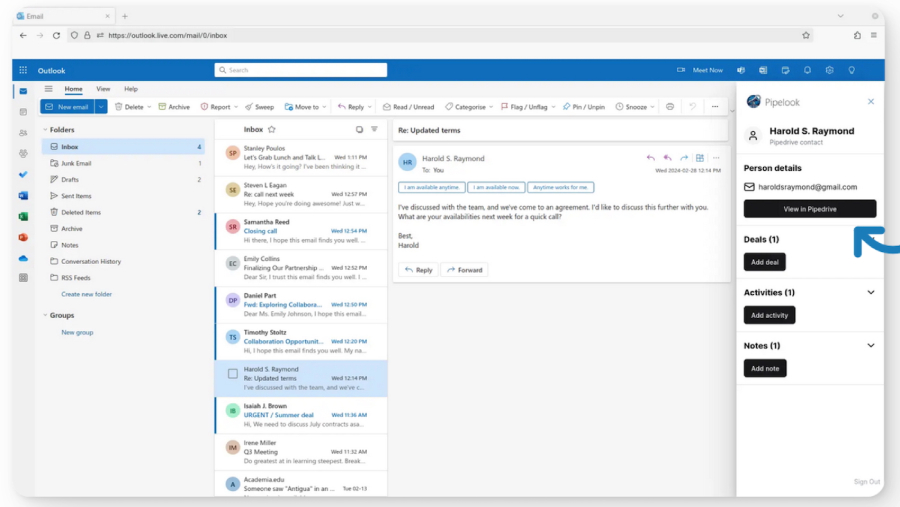Open message more actions ellipsis
This screenshot has height=507, width=900.
coord(716,158)
